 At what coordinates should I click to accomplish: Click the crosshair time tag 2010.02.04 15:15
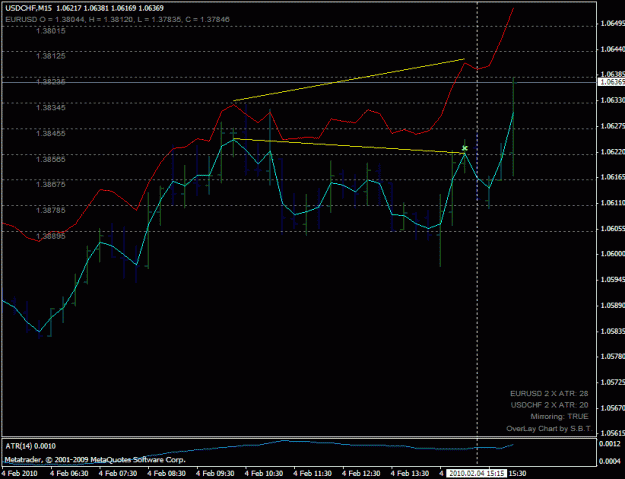pos(476,473)
